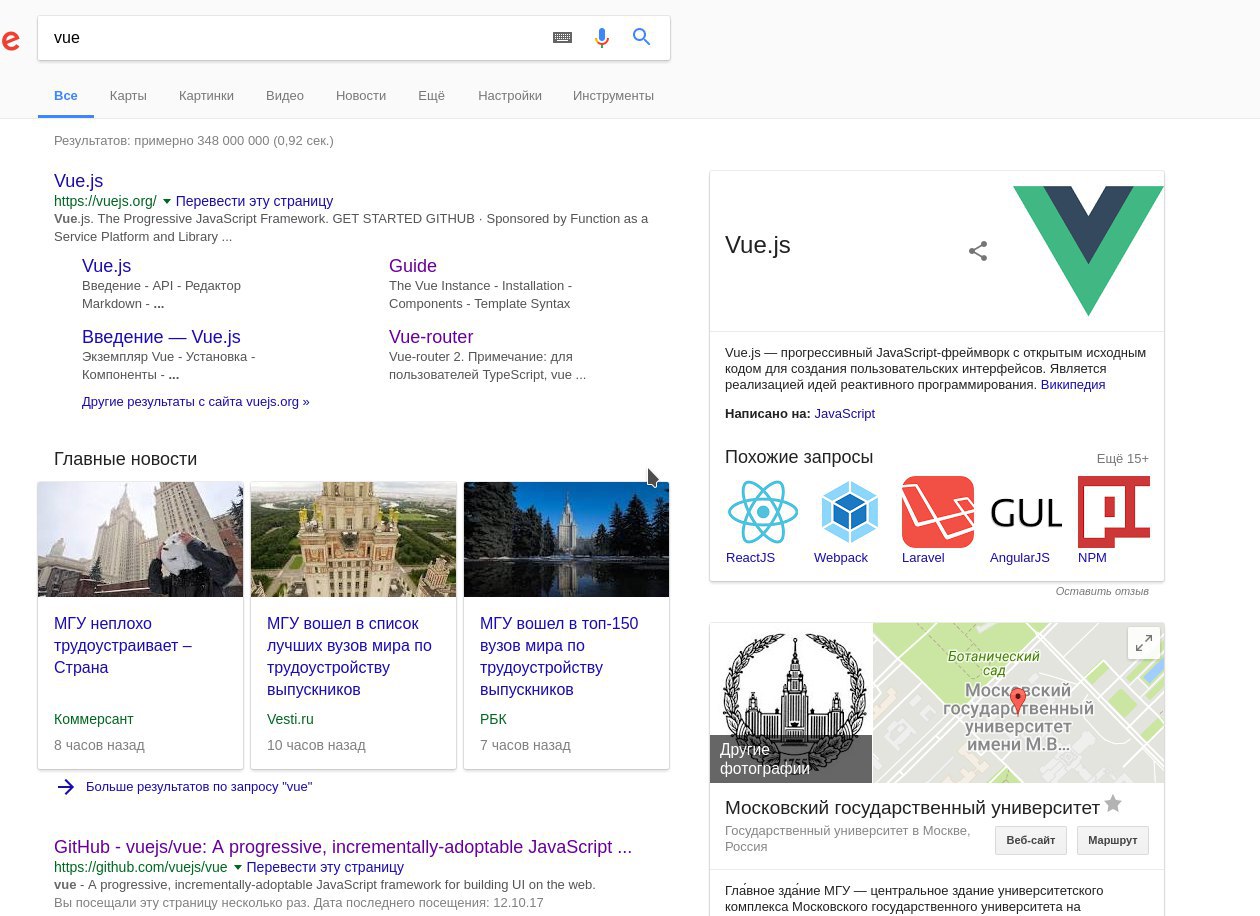Open МГУ вошел в список лучших вузов headline

click(349, 656)
